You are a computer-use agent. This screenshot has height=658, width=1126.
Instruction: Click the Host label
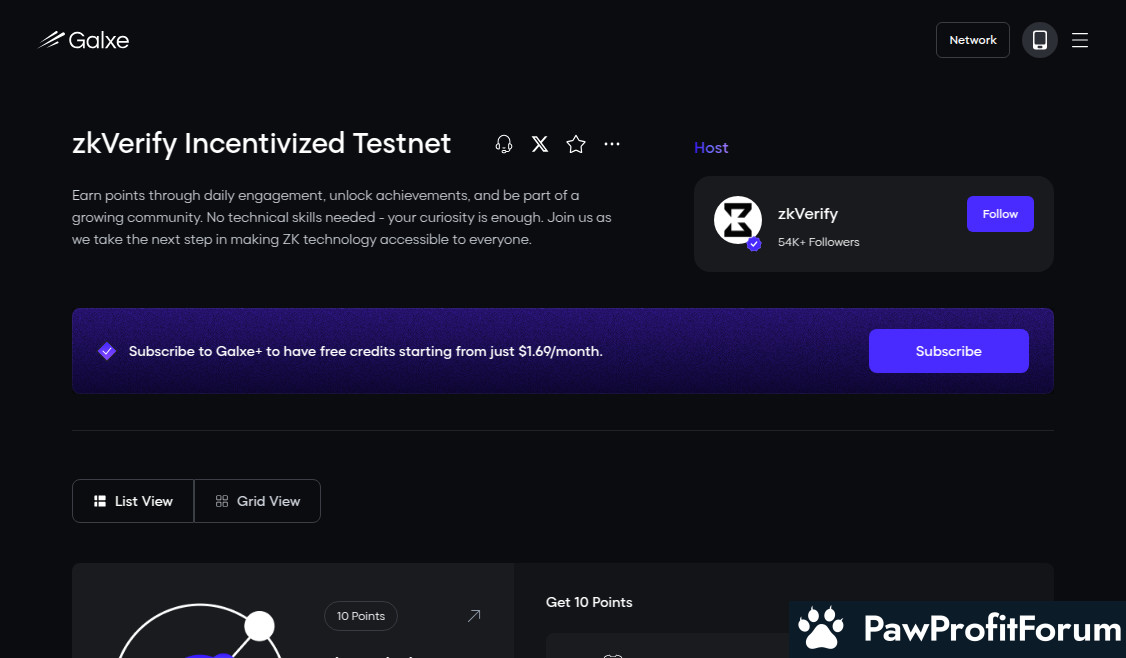[x=711, y=147]
